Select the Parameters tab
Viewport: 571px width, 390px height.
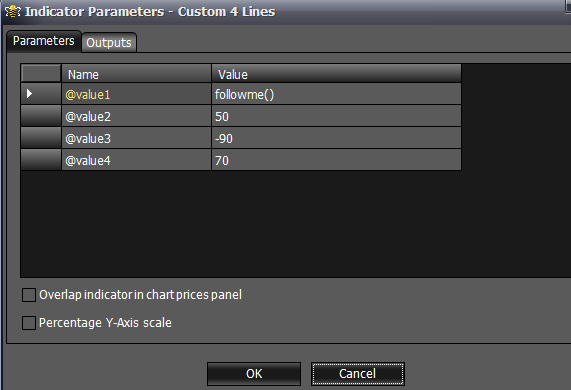[44, 41]
